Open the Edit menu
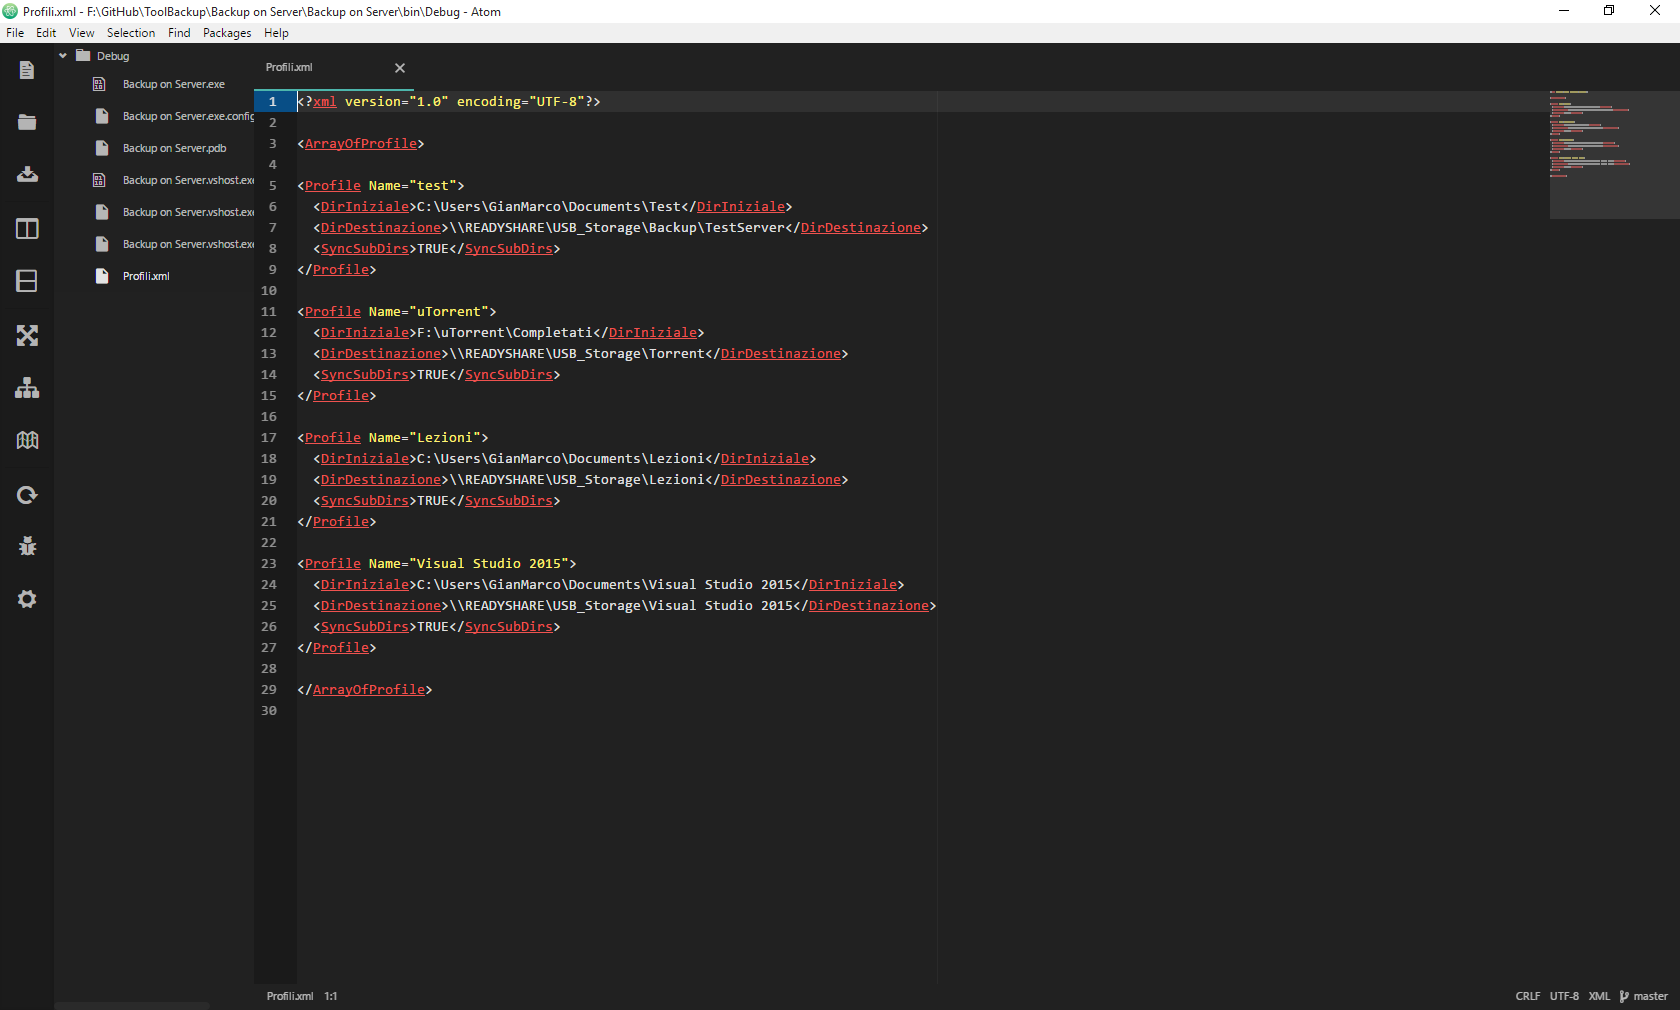The width and height of the screenshot is (1680, 1010). point(46,33)
